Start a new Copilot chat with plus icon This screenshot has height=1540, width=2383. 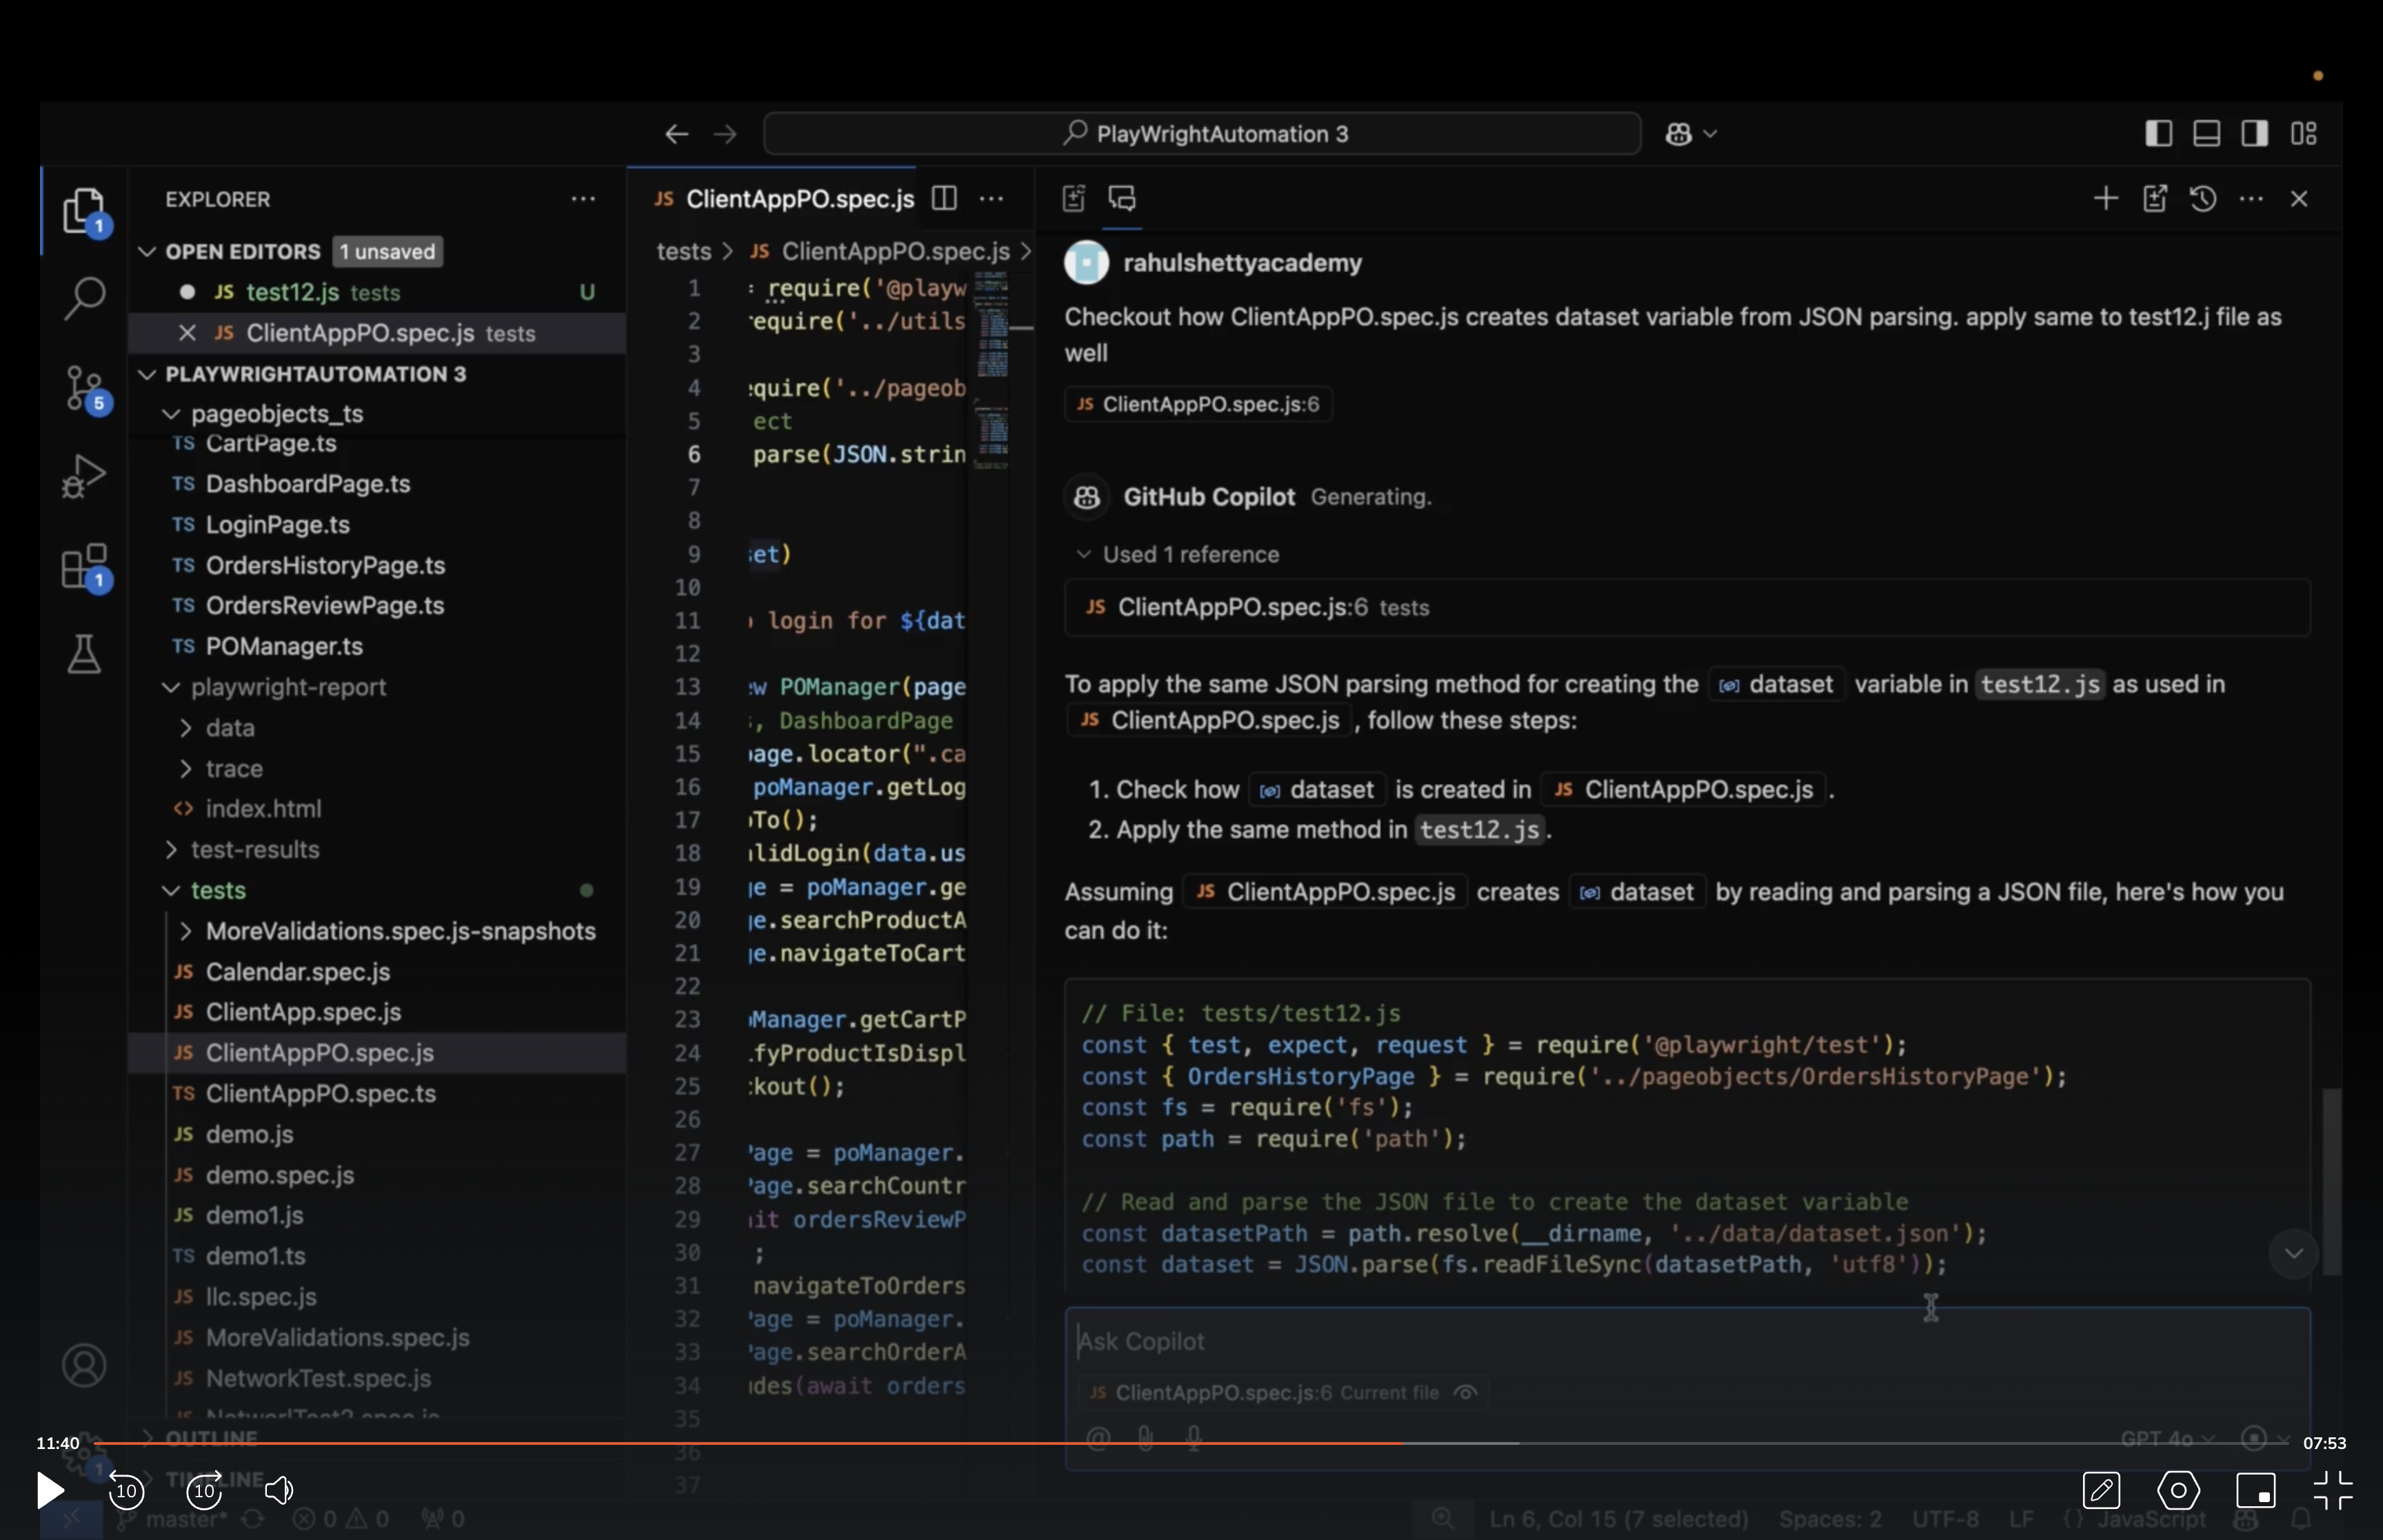2106,199
